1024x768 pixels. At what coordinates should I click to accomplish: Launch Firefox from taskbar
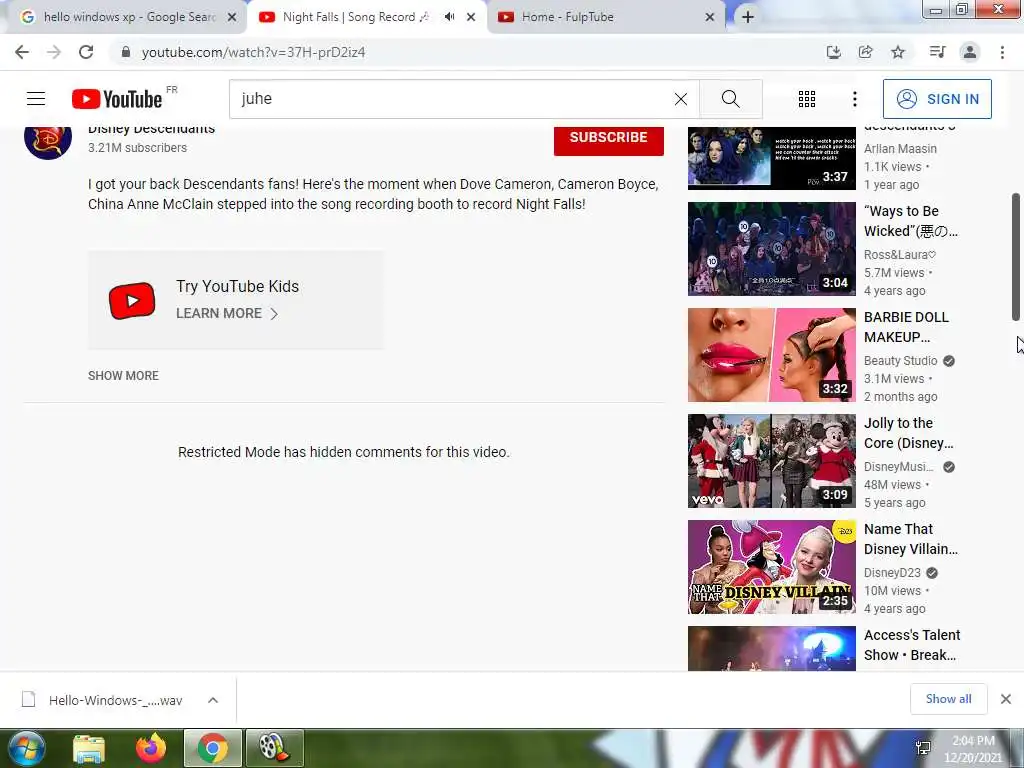point(151,748)
